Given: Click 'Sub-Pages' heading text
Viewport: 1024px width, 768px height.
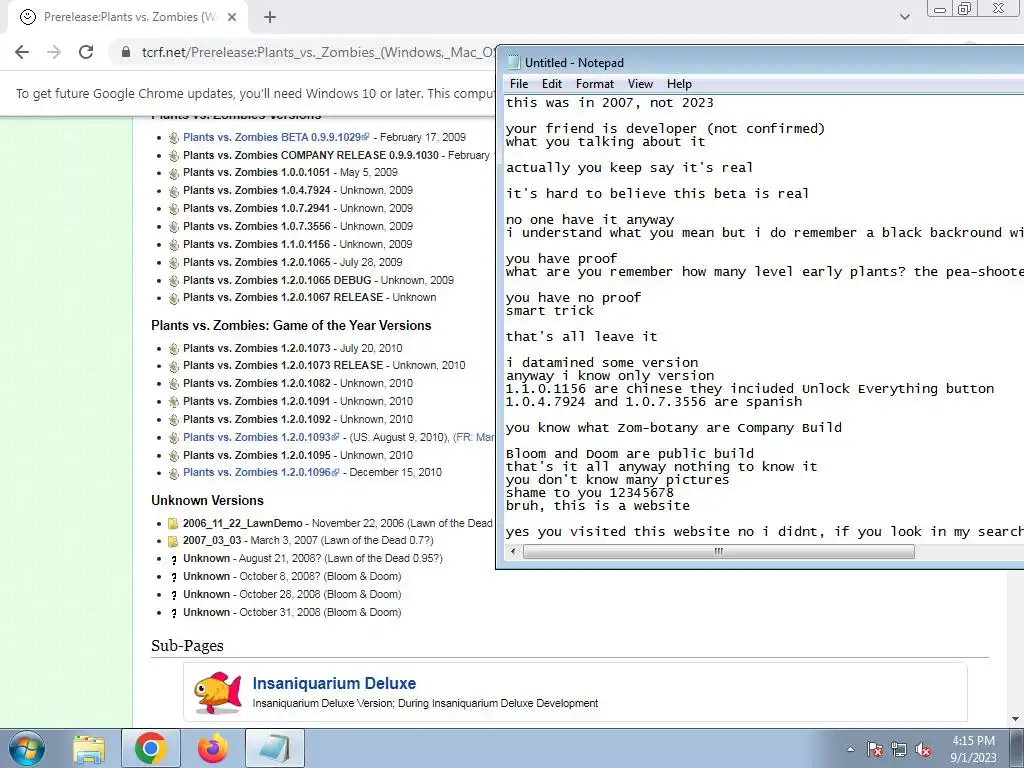Looking at the screenshot, I should pyautogui.click(x=187, y=645).
